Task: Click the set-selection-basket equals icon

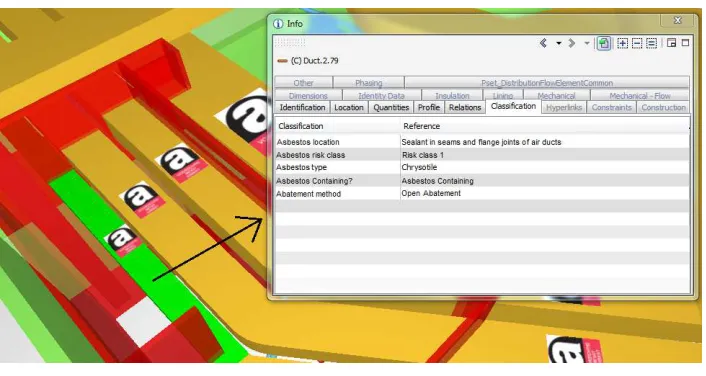Action: 651,43
